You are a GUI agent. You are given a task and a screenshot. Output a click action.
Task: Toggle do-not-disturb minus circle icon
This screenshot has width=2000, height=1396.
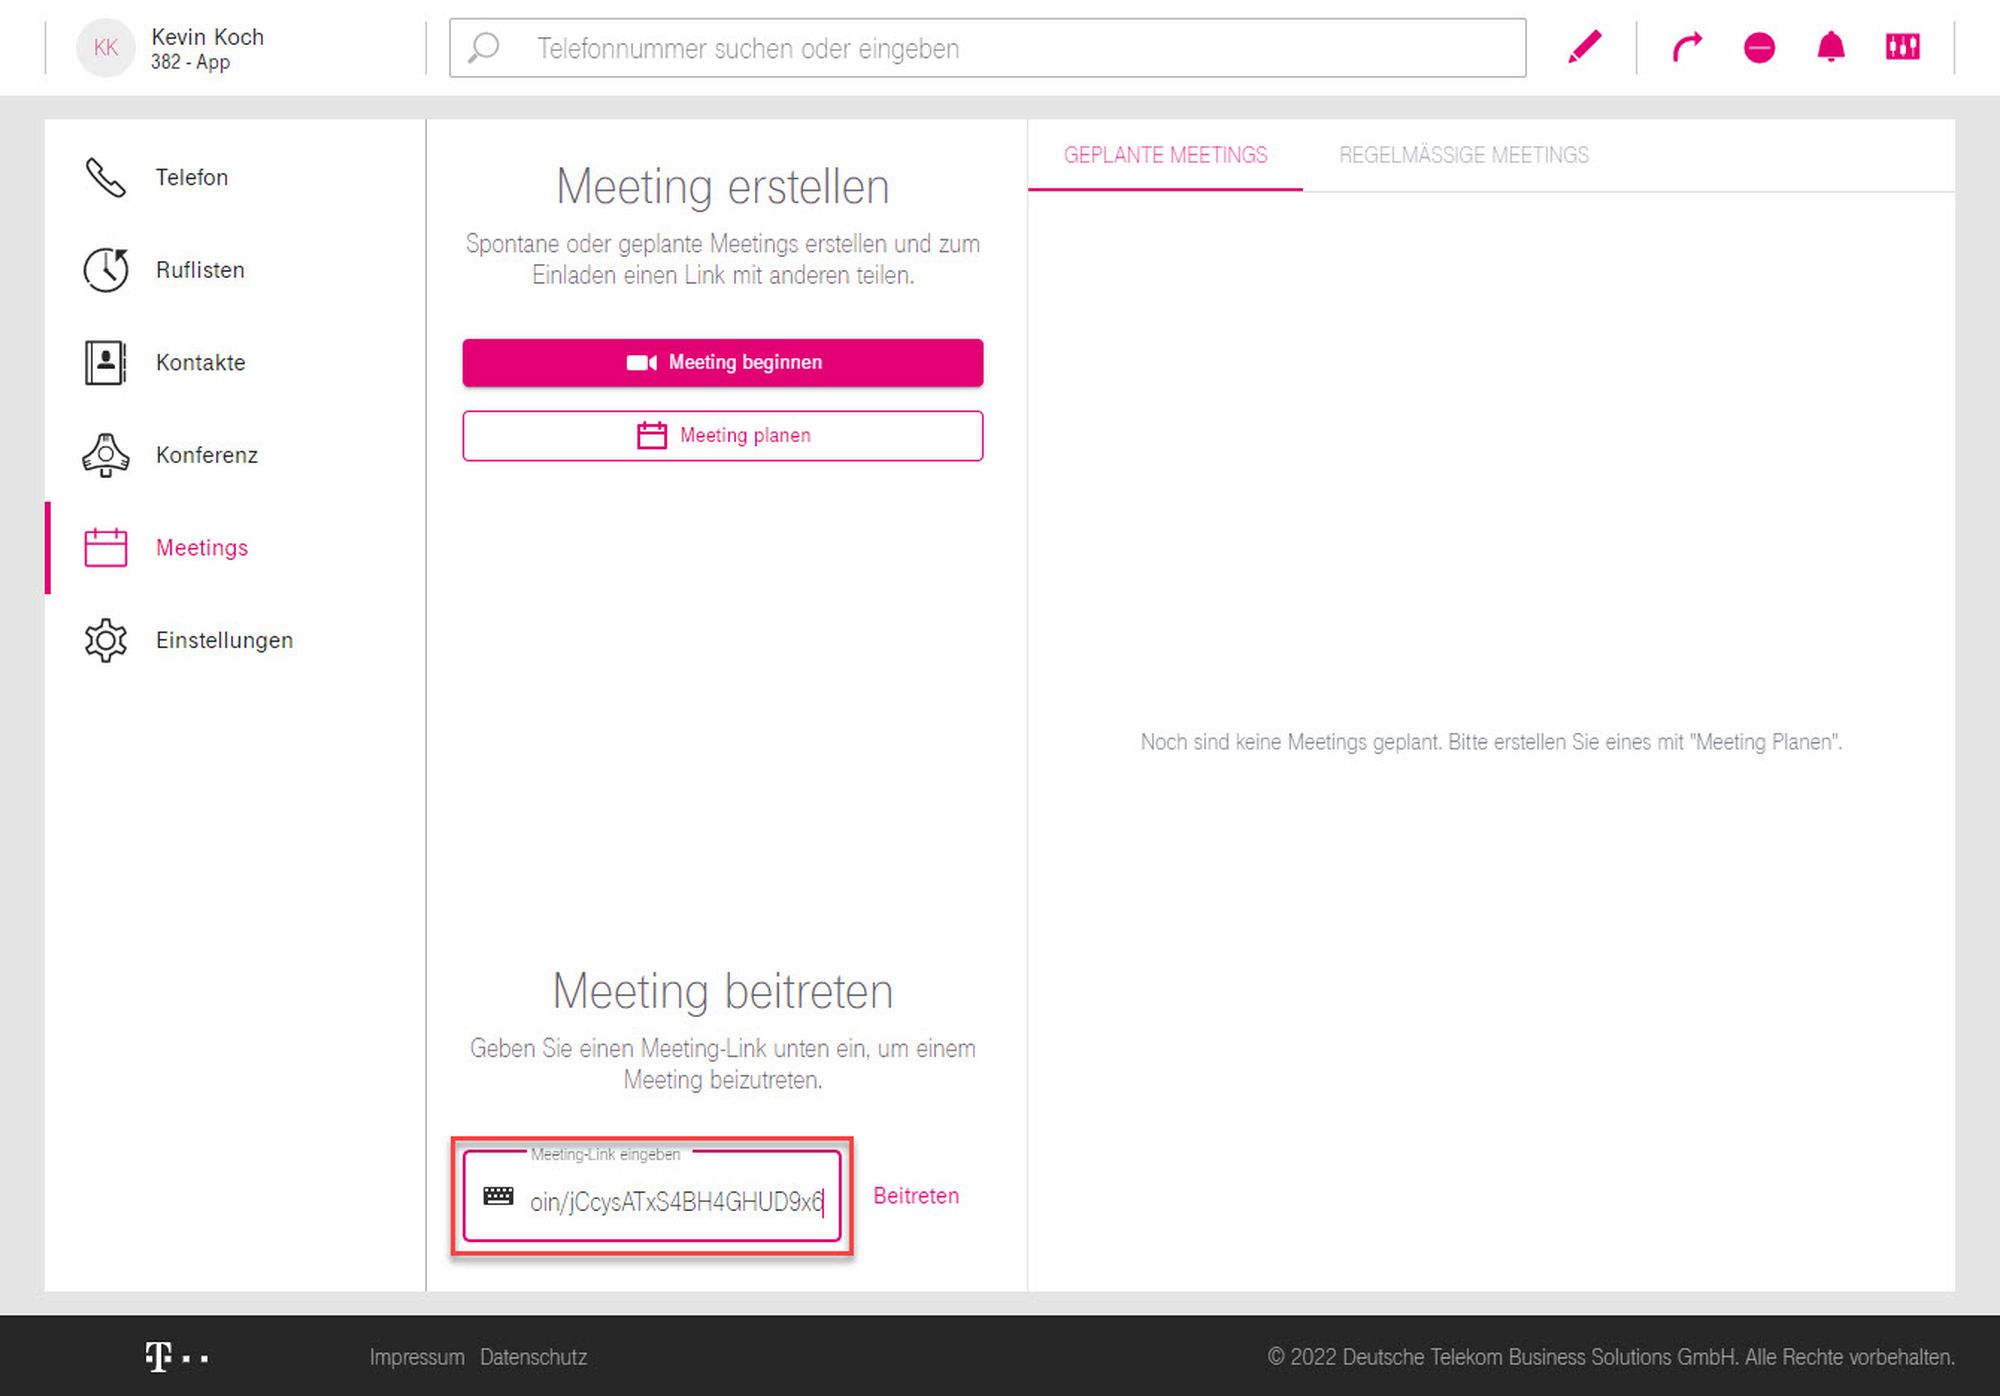click(x=1759, y=47)
